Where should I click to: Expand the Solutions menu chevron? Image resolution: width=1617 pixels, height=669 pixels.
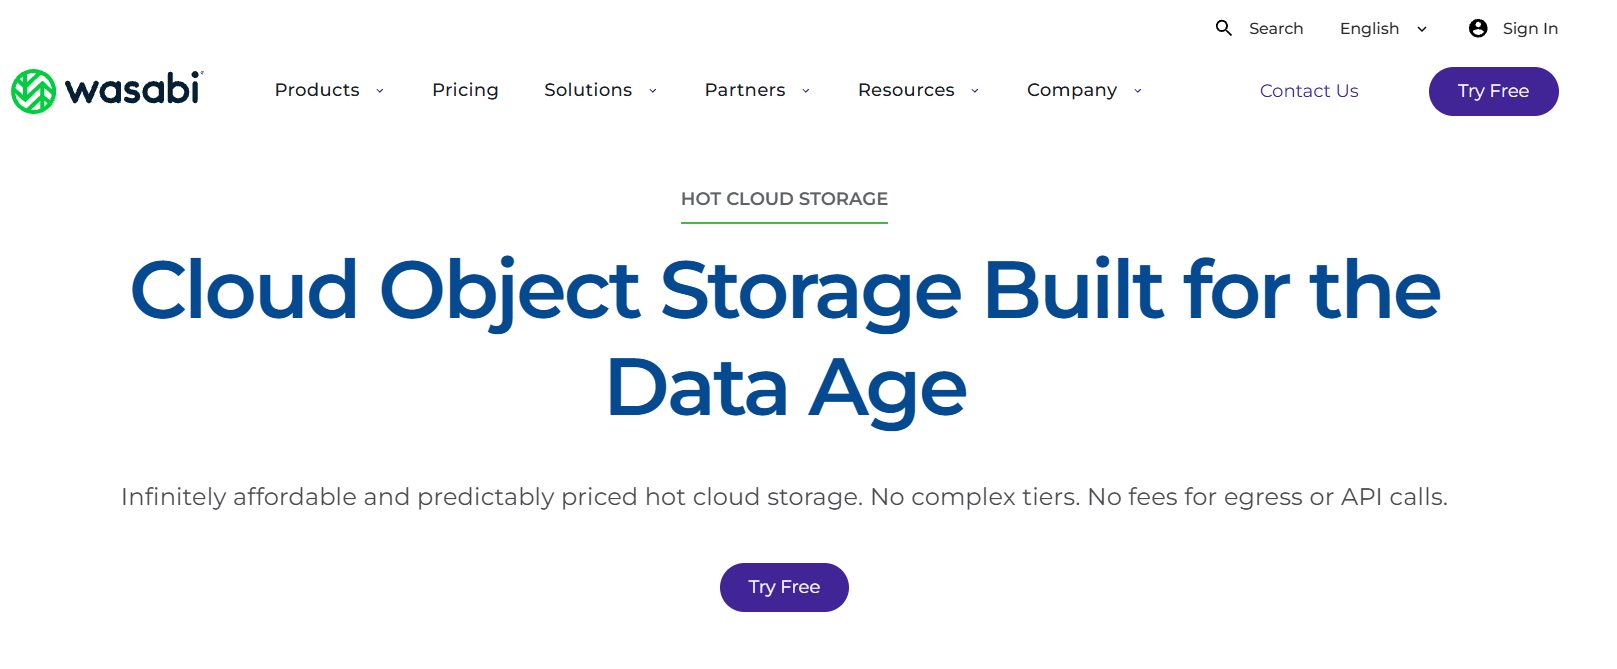653,91
